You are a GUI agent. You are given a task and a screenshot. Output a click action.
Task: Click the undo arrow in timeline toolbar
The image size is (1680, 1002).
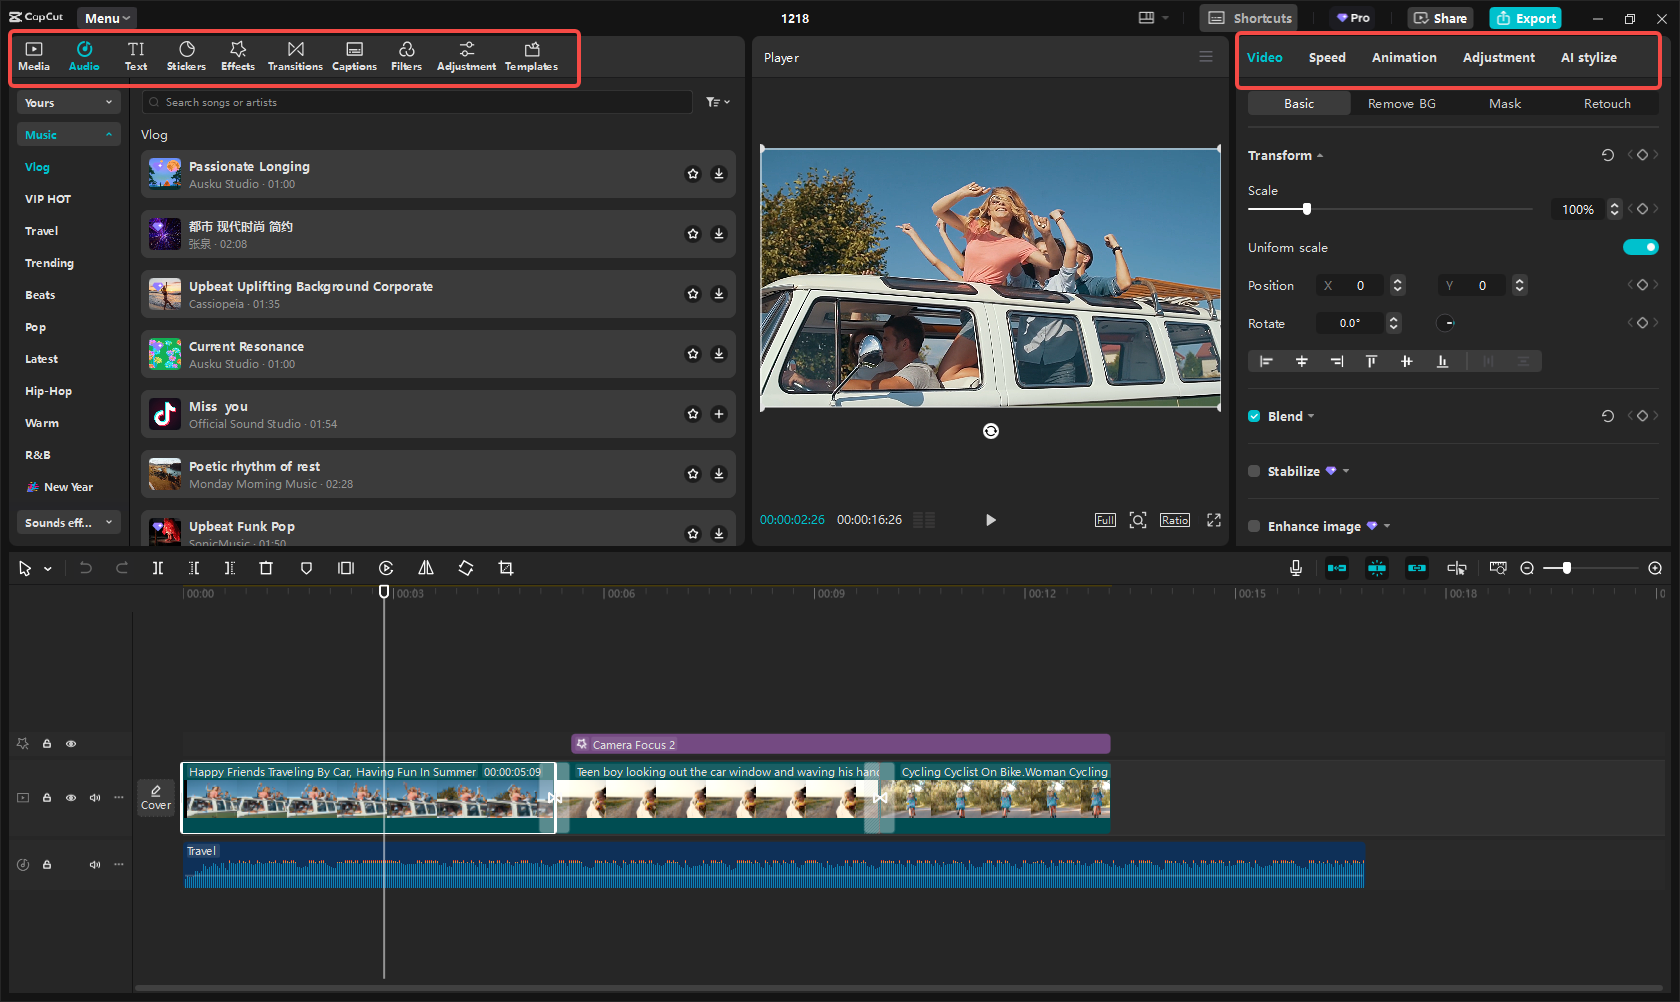coord(86,568)
